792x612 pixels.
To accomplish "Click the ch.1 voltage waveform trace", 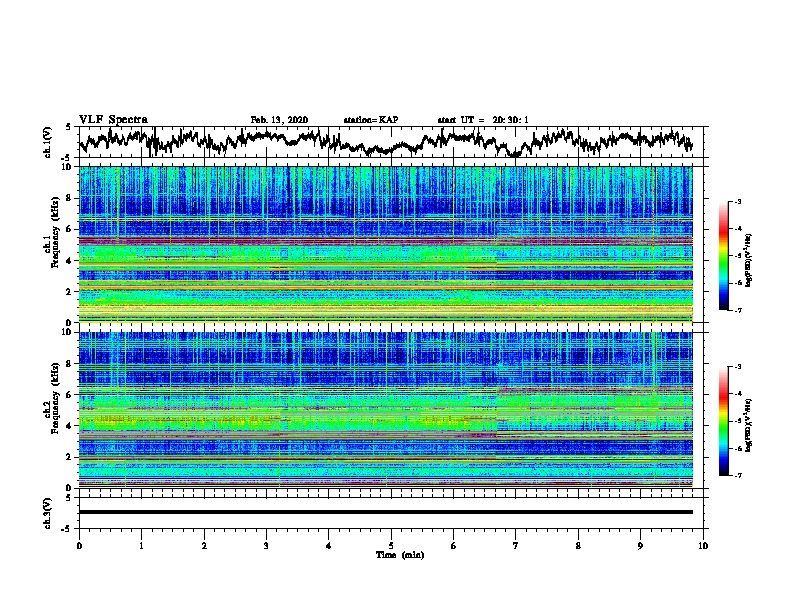I will click(386, 141).
